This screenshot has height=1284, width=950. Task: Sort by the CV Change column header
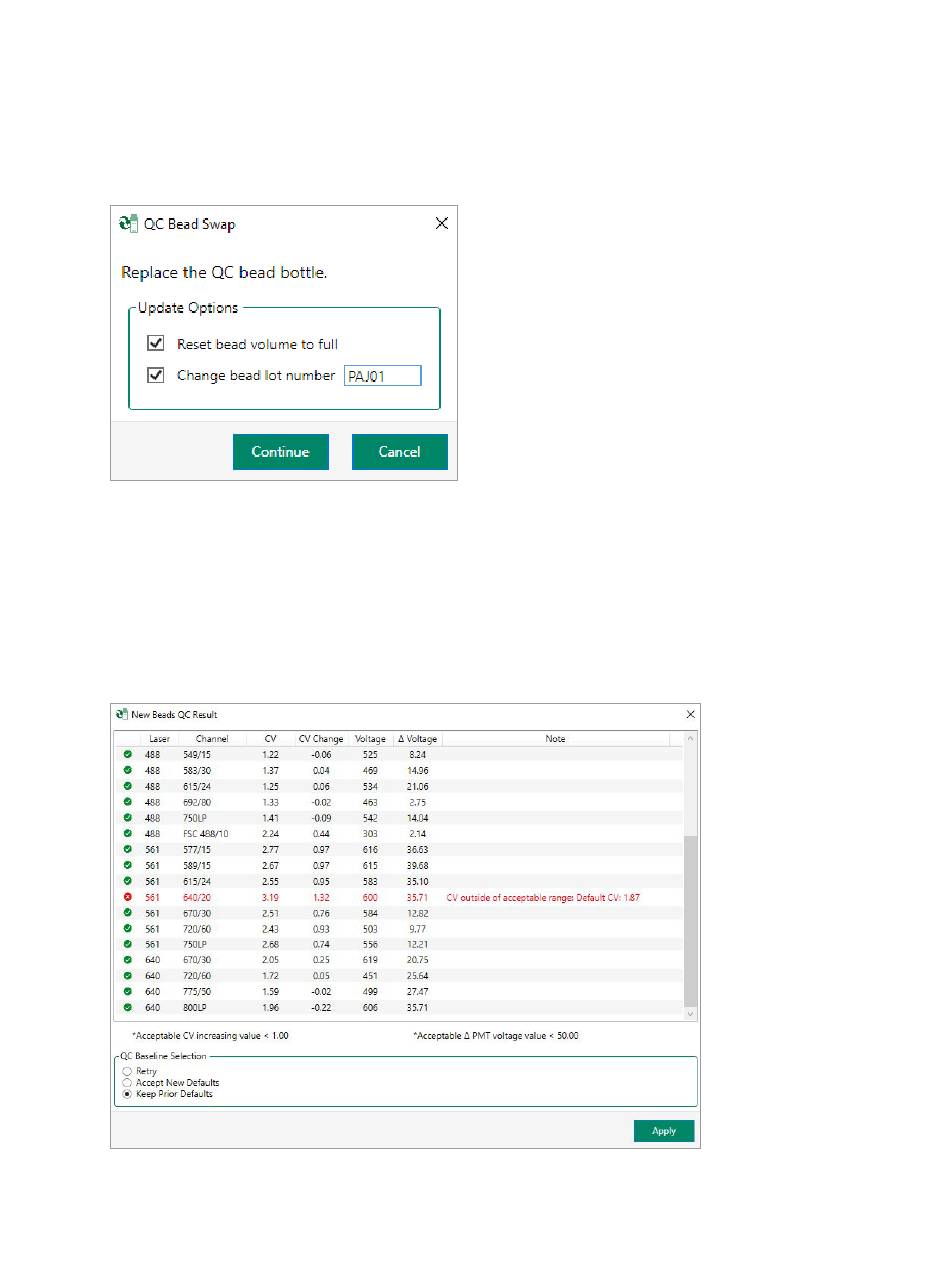click(320, 739)
